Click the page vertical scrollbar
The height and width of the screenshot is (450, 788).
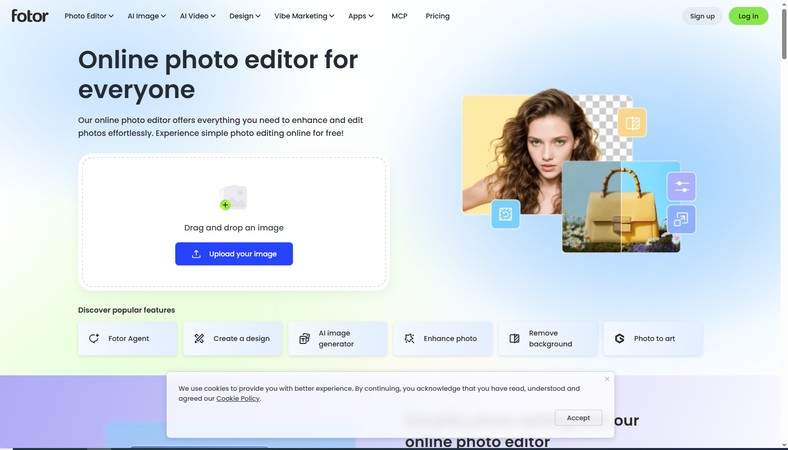pos(784,35)
